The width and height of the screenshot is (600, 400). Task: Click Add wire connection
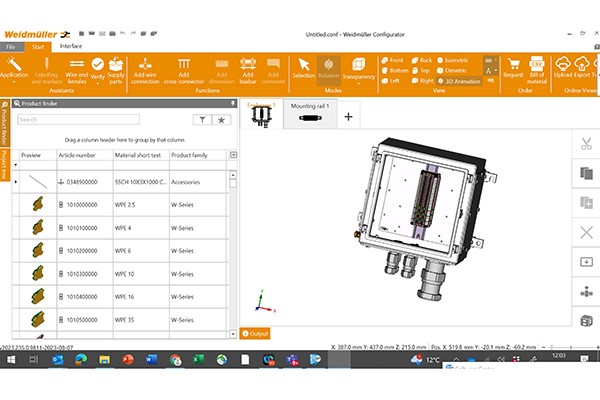[145, 71]
